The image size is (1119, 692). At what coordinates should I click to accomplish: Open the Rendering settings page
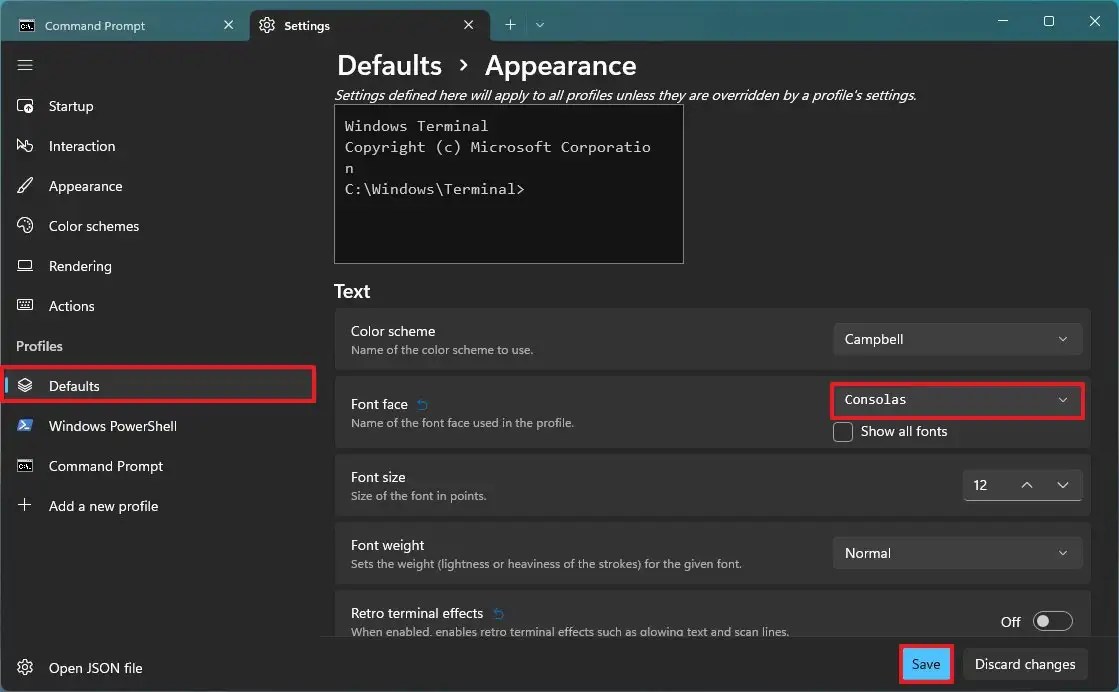tap(79, 266)
